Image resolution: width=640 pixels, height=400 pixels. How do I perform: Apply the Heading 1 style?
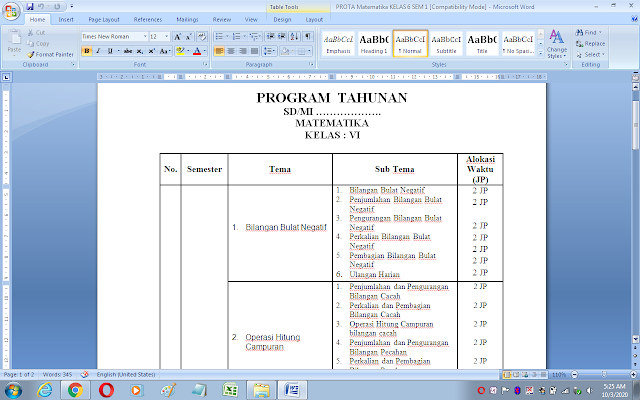point(374,43)
